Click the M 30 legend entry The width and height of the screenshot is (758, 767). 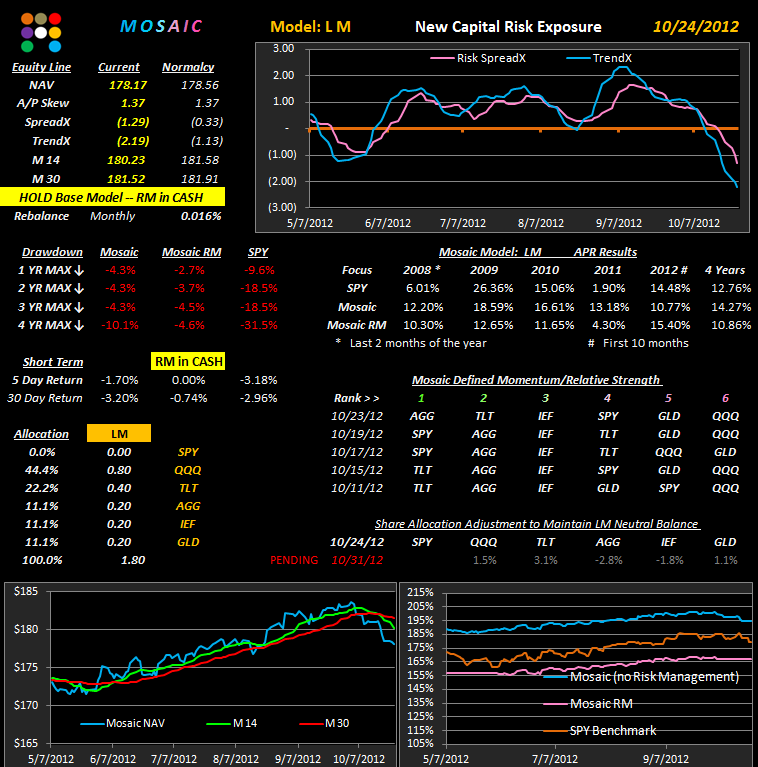(324, 723)
